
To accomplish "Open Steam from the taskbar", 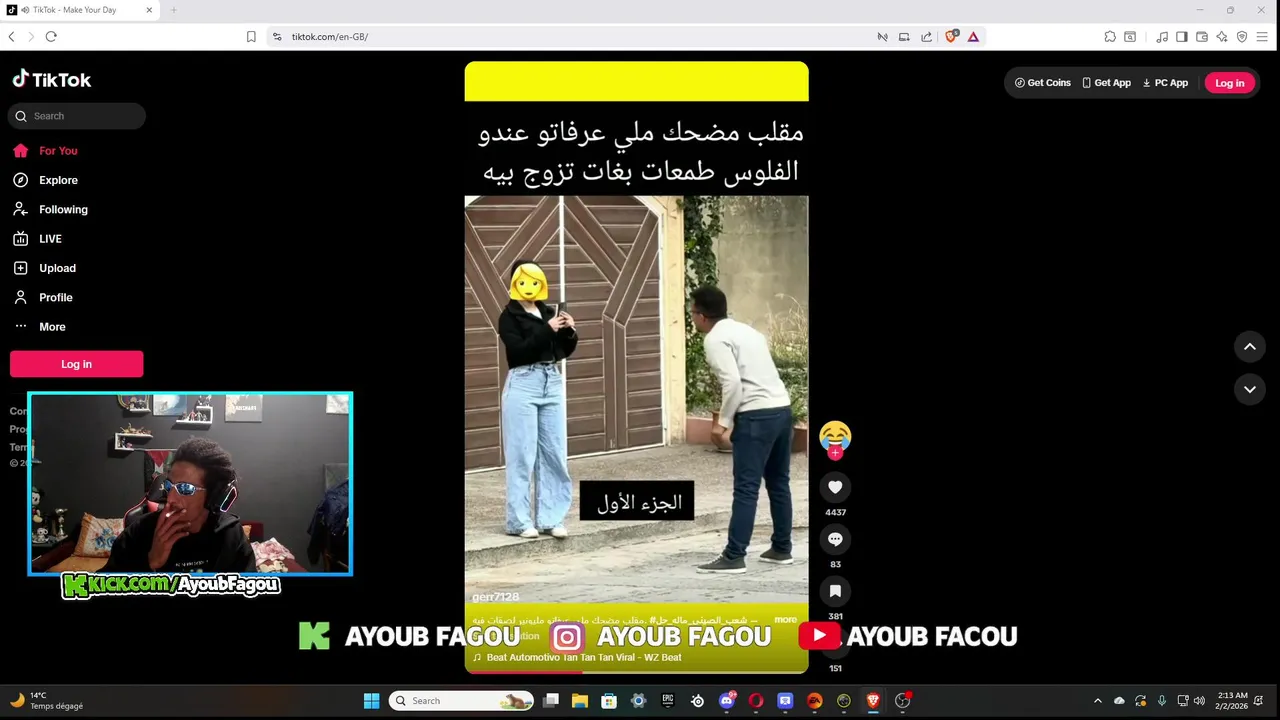I will pos(698,701).
